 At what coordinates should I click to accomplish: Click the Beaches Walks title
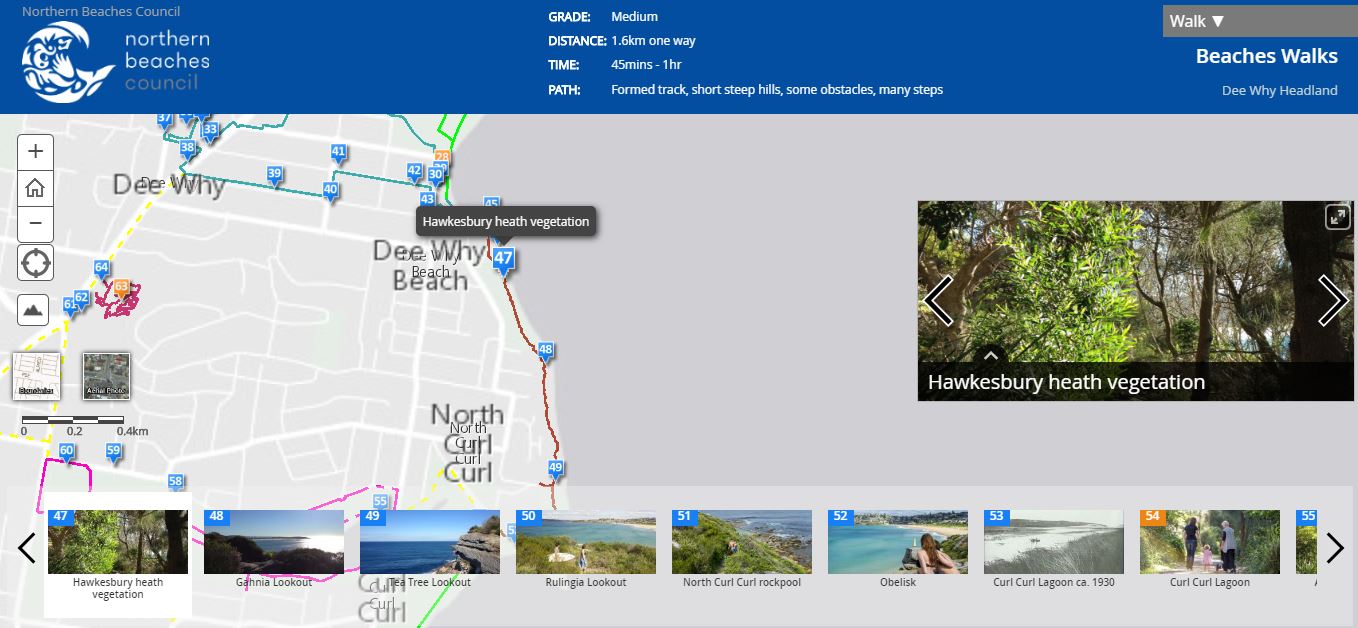point(1266,56)
